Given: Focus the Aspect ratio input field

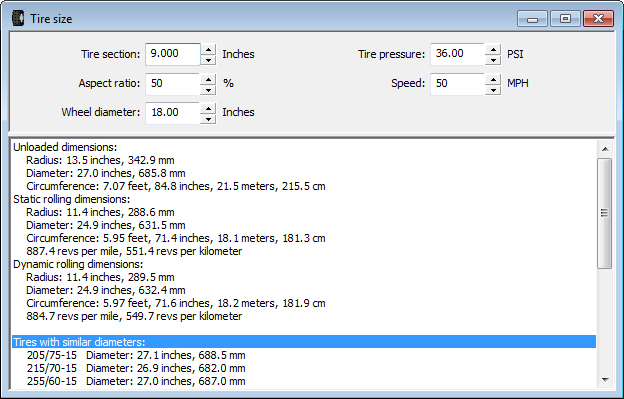Looking at the screenshot, I should [x=173, y=84].
